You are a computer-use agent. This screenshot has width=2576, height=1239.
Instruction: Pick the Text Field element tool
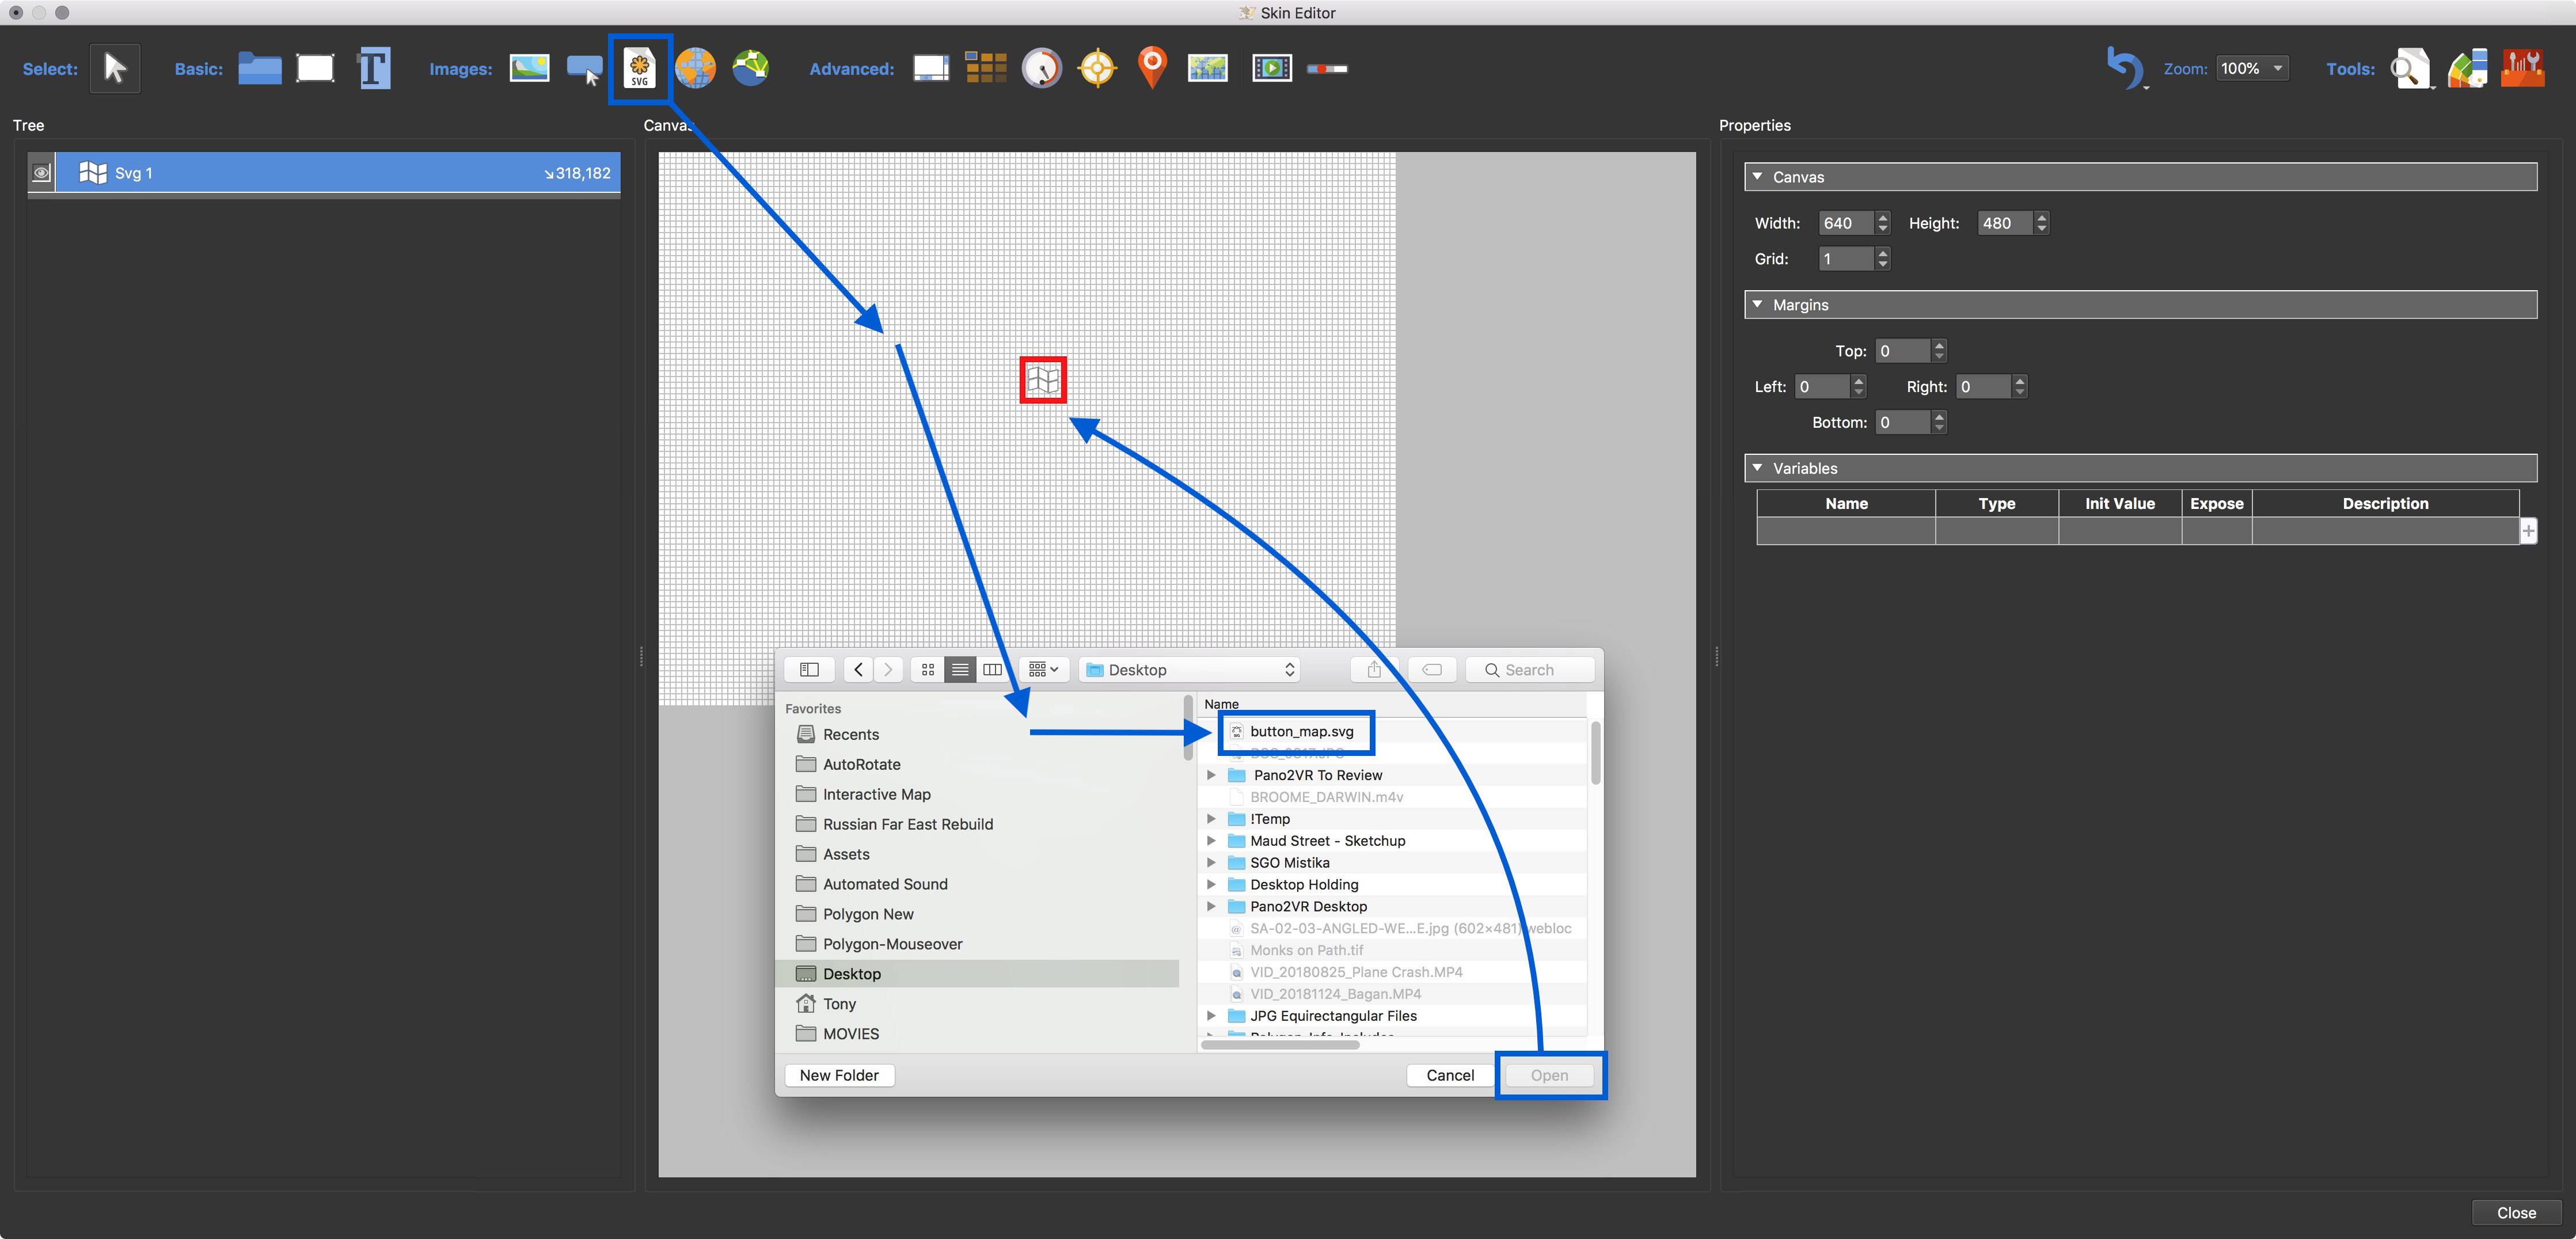(374, 69)
